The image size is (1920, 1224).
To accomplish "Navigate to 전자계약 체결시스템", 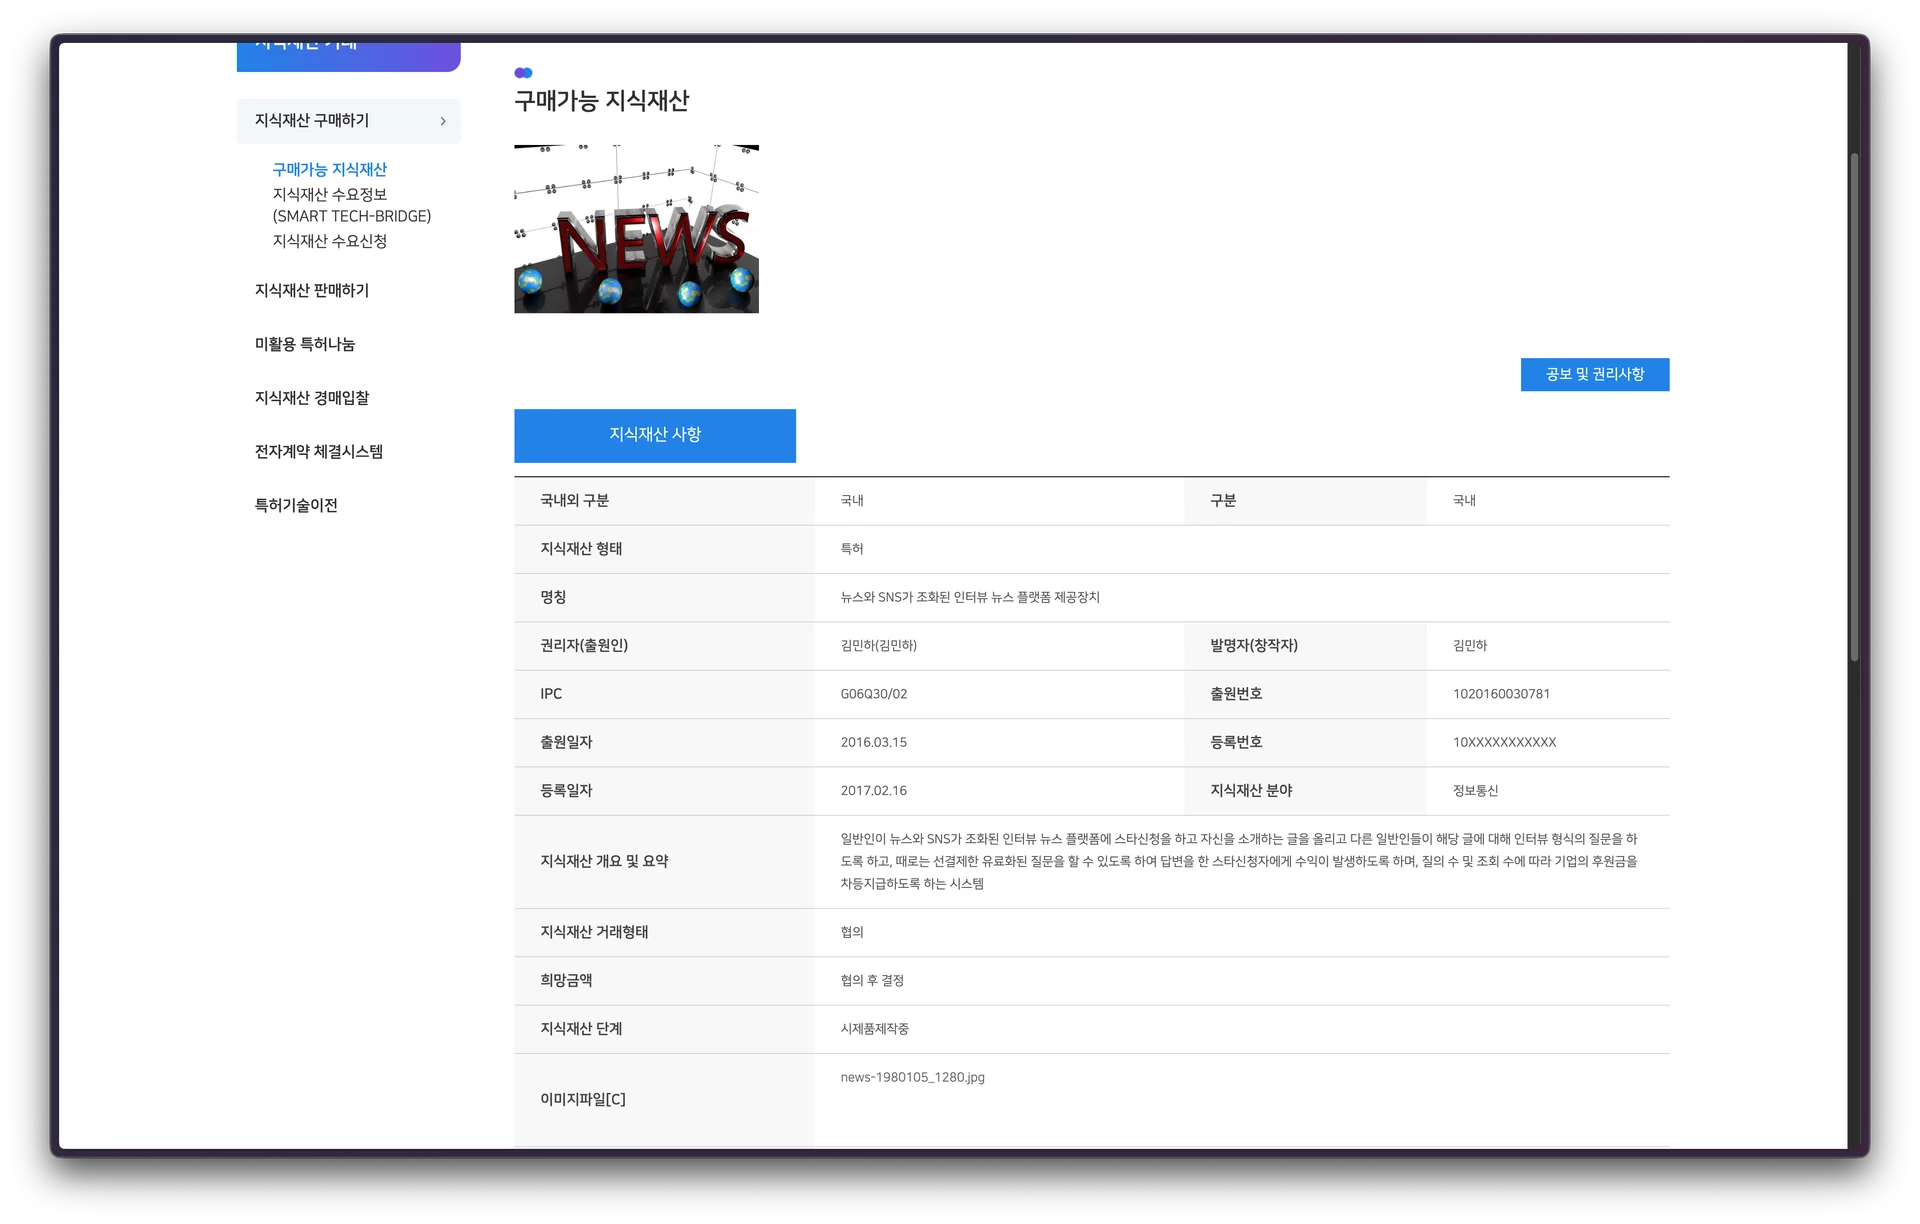I will pos(319,452).
